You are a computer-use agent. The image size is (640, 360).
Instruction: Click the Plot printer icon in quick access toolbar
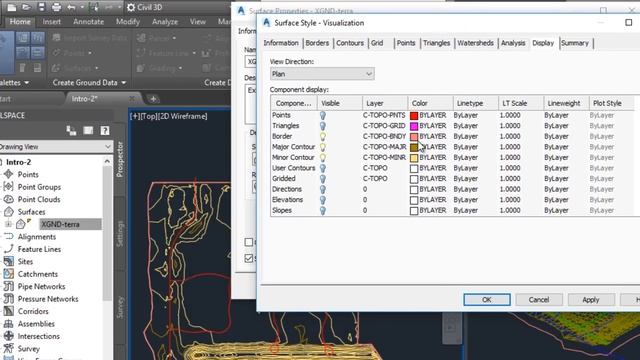point(56,7)
